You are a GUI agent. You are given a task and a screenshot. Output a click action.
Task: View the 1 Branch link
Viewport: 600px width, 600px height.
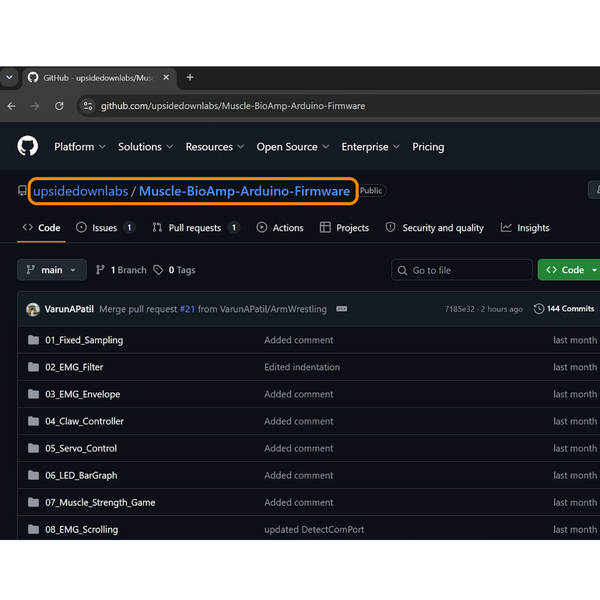121,270
